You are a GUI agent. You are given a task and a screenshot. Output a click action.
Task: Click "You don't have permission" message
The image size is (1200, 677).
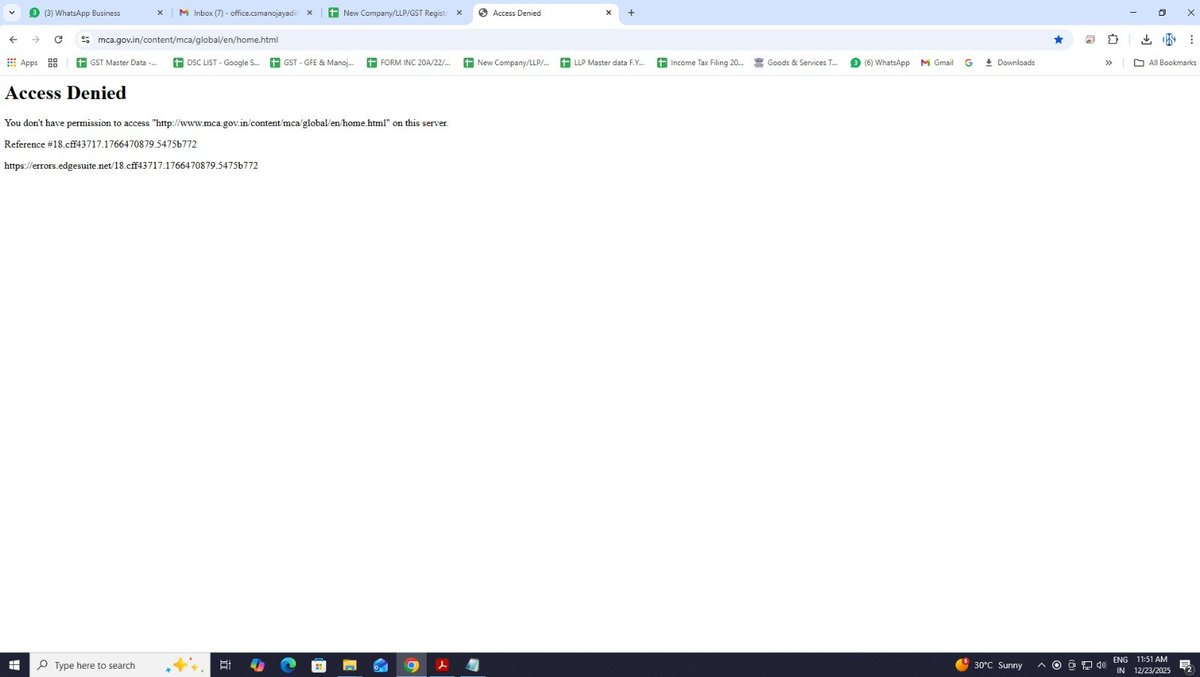coord(226,122)
